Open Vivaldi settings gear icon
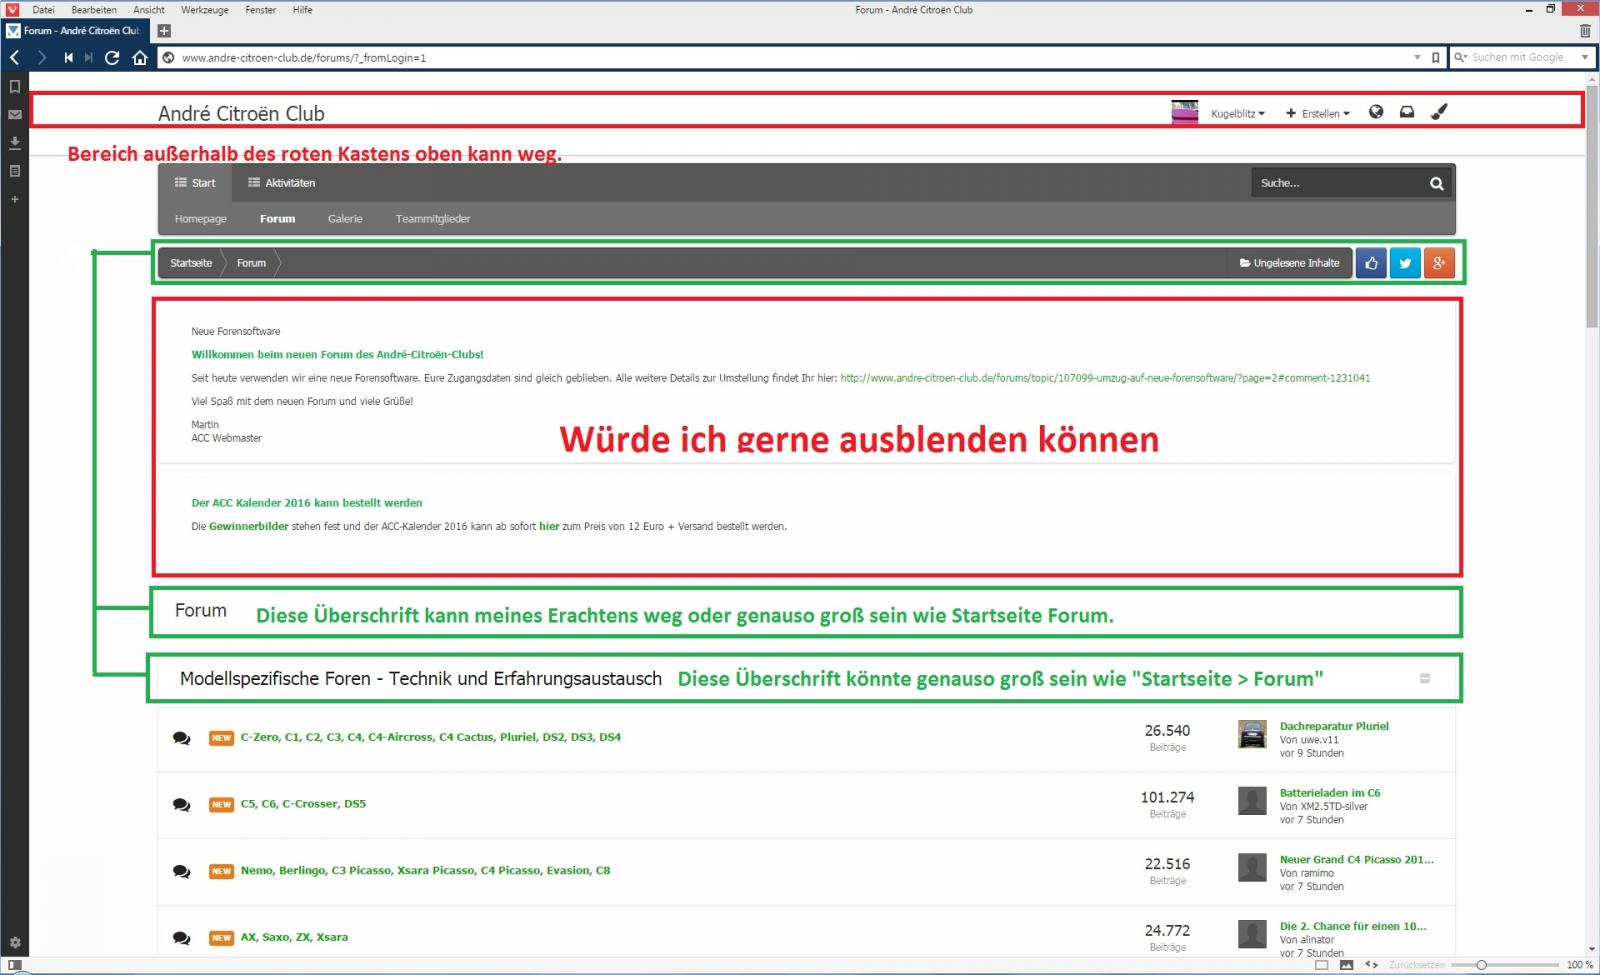This screenshot has height=975, width=1600. 15,943
